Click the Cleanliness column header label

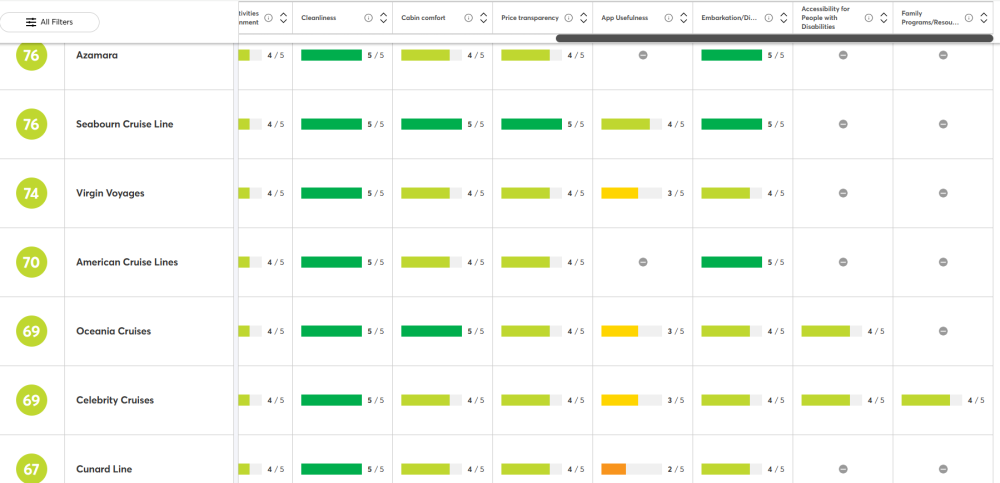(319, 18)
